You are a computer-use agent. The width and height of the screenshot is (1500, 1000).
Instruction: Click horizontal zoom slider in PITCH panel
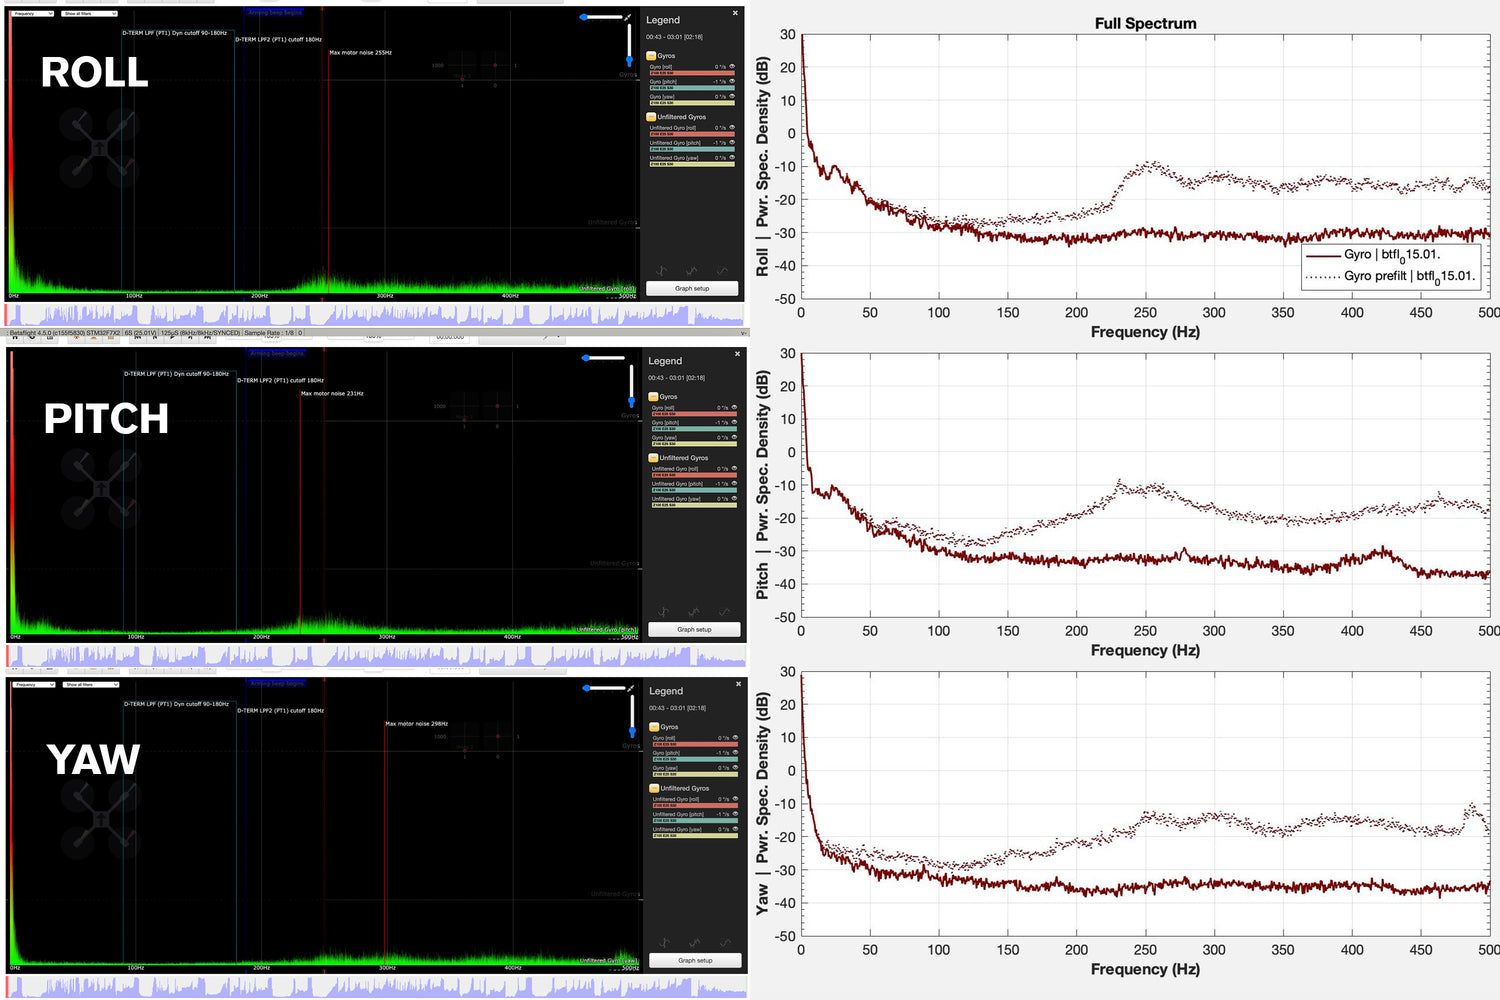coord(604,358)
